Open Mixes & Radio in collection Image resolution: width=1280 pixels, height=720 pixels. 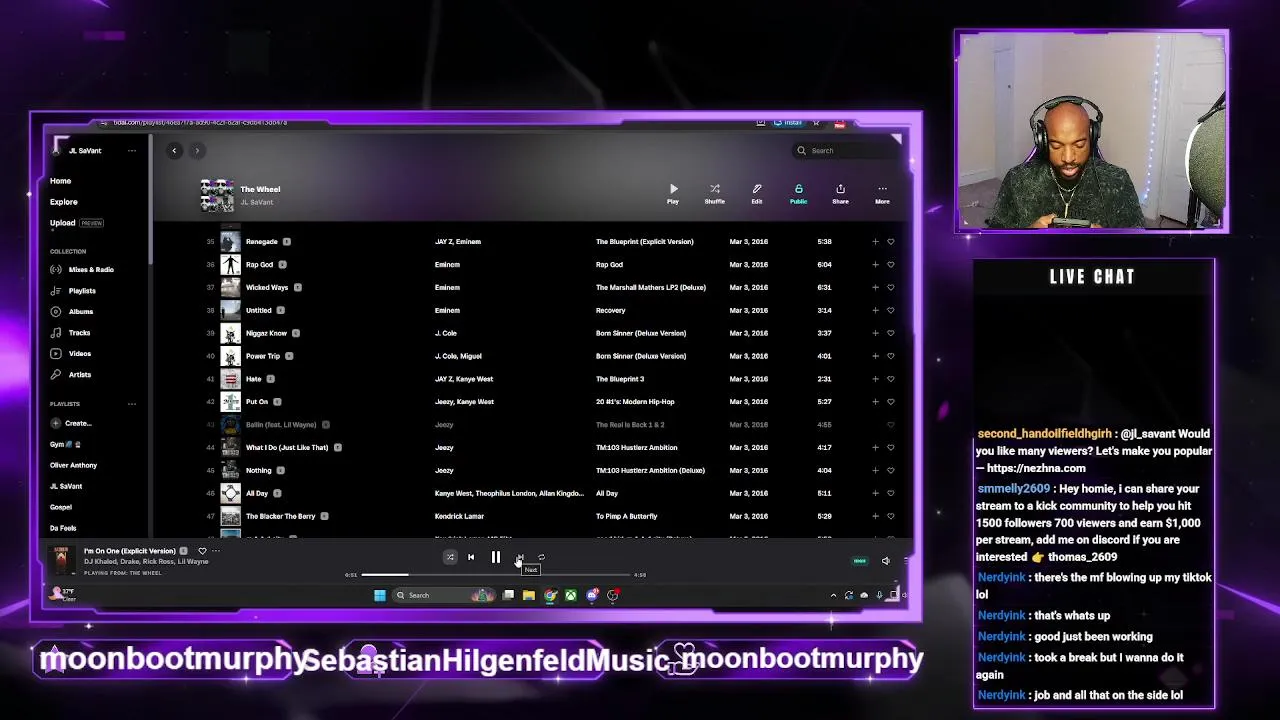coord(83,270)
